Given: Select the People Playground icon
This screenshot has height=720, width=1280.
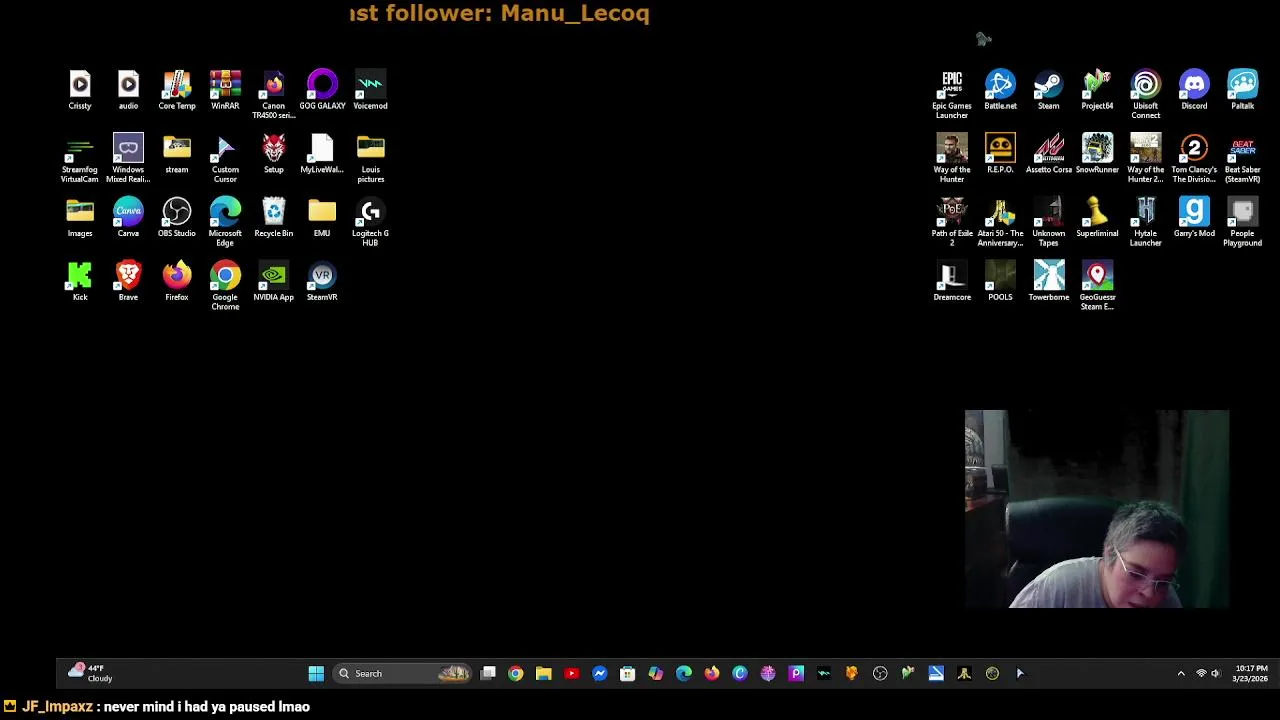Looking at the screenshot, I should 1243,222.
